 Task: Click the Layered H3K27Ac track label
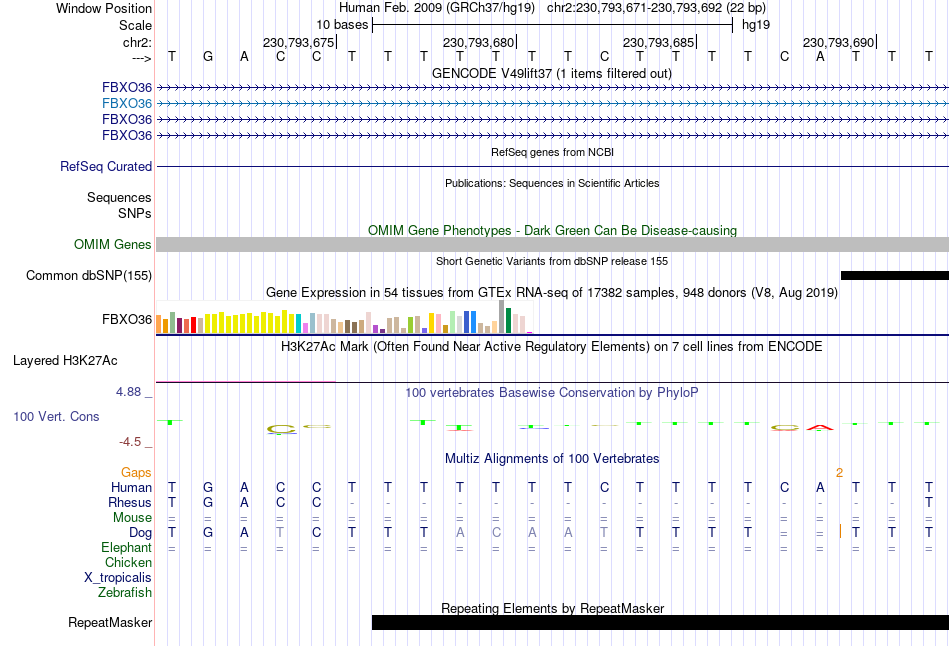(x=65, y=361)
